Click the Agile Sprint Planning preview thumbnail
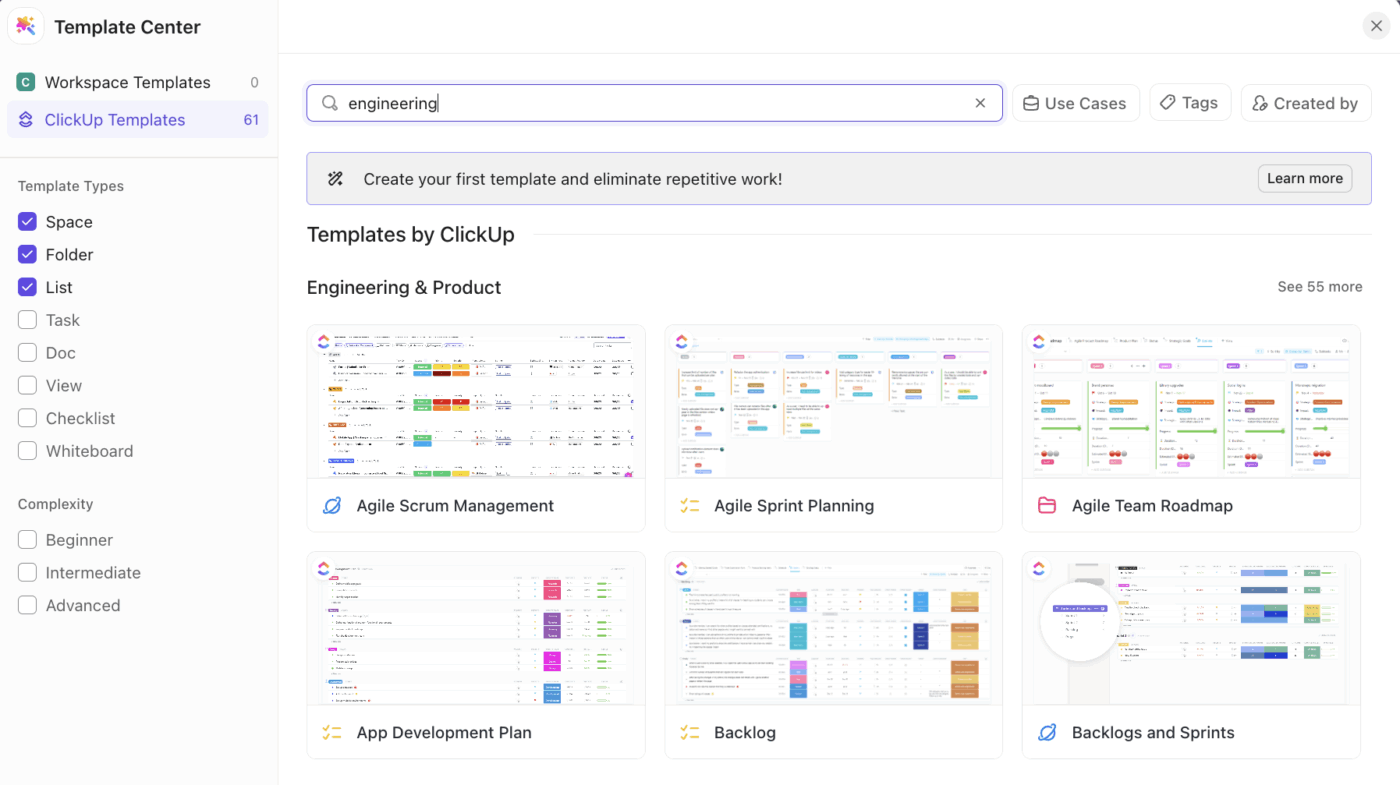This screenshot has height=785, width=1400. (x=833, y=402)
